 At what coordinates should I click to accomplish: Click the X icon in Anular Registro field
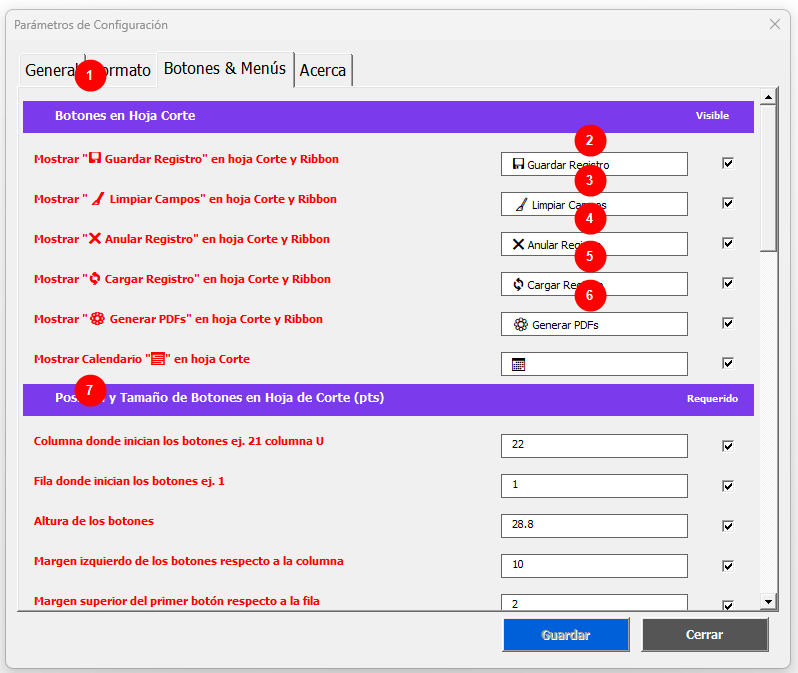pos(518,244)
